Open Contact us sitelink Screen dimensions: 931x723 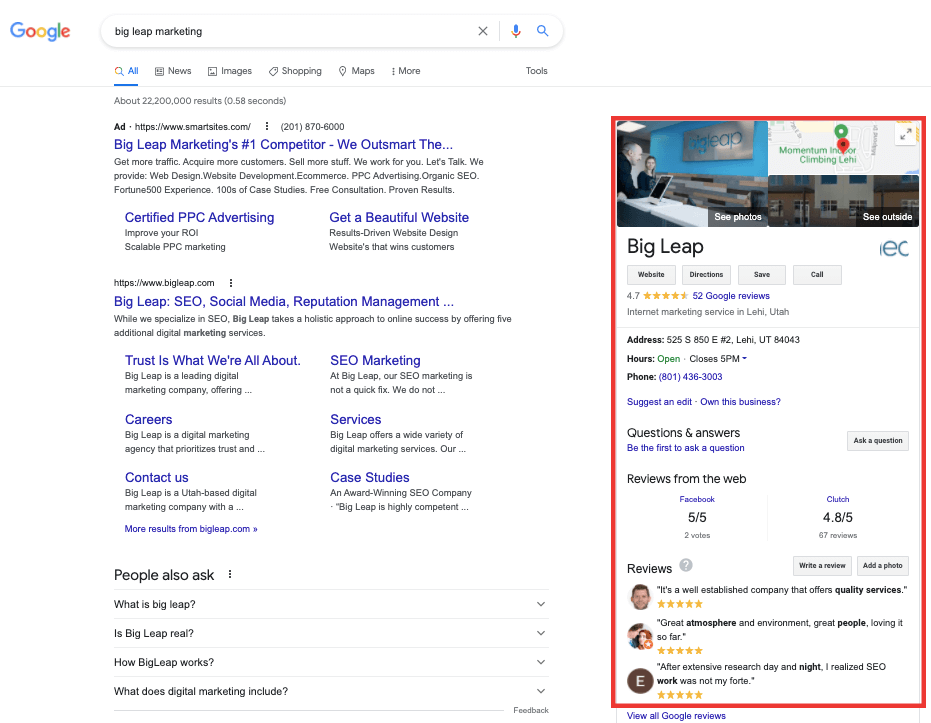[x=157, y=477]
